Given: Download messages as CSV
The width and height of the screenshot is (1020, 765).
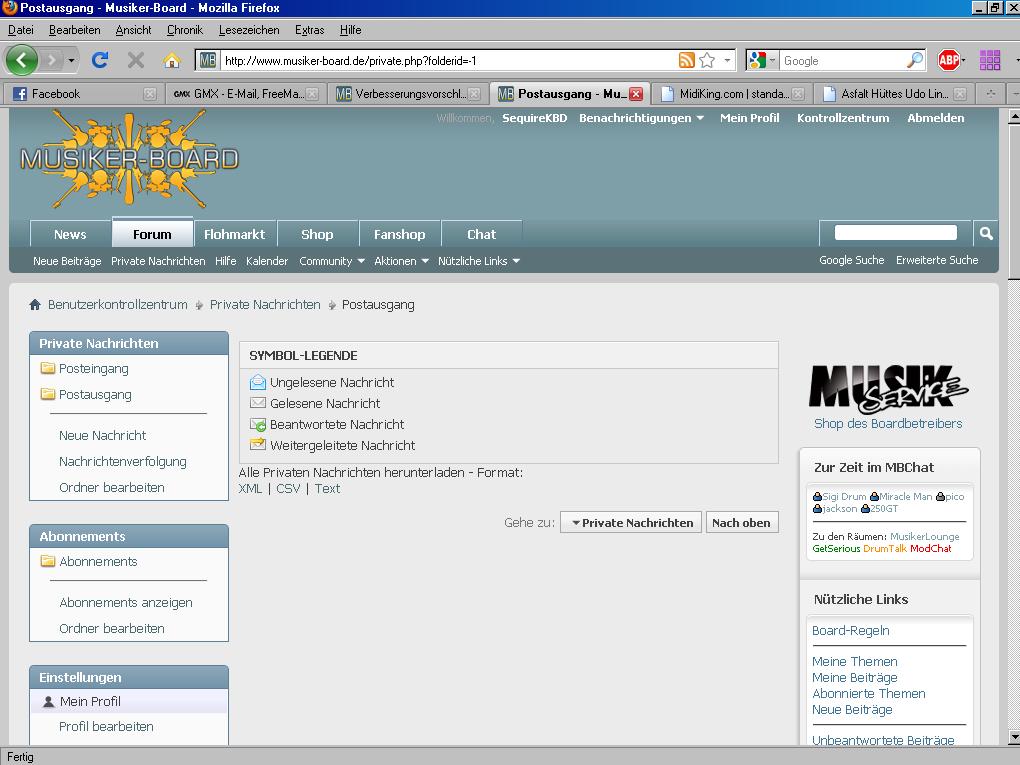Looking at the screenshot, I should coord(288,489).
